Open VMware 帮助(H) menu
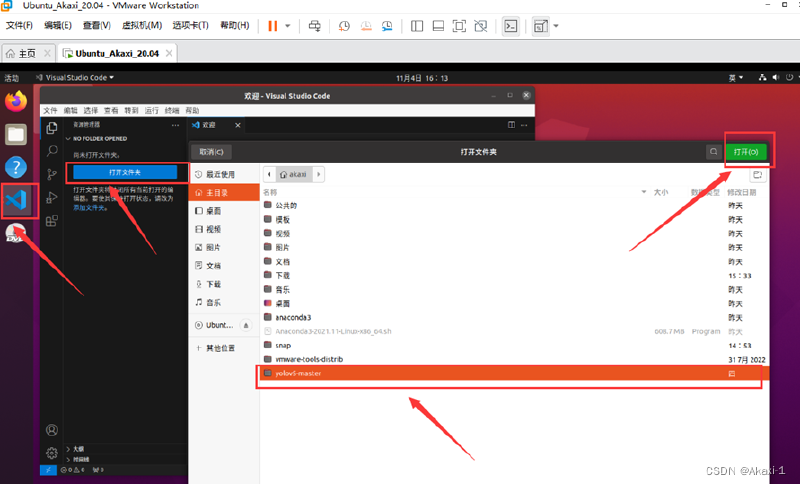This screenshot has width=800, height=484. coord(235,26)
